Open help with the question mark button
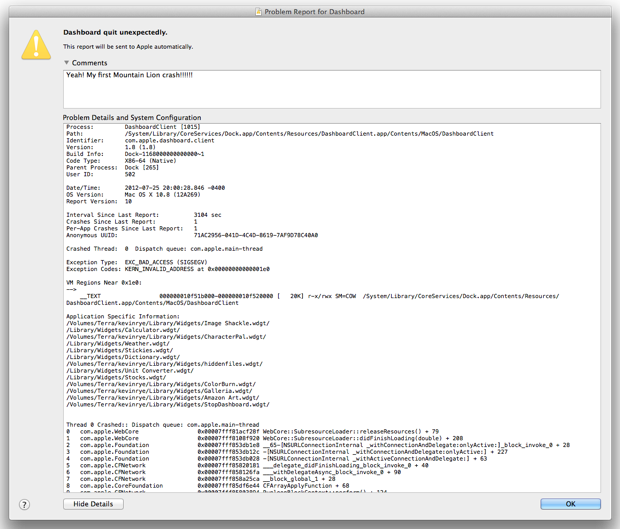Image resolution: width=620 pixels, height=529 pixels. tap(25, 504)
